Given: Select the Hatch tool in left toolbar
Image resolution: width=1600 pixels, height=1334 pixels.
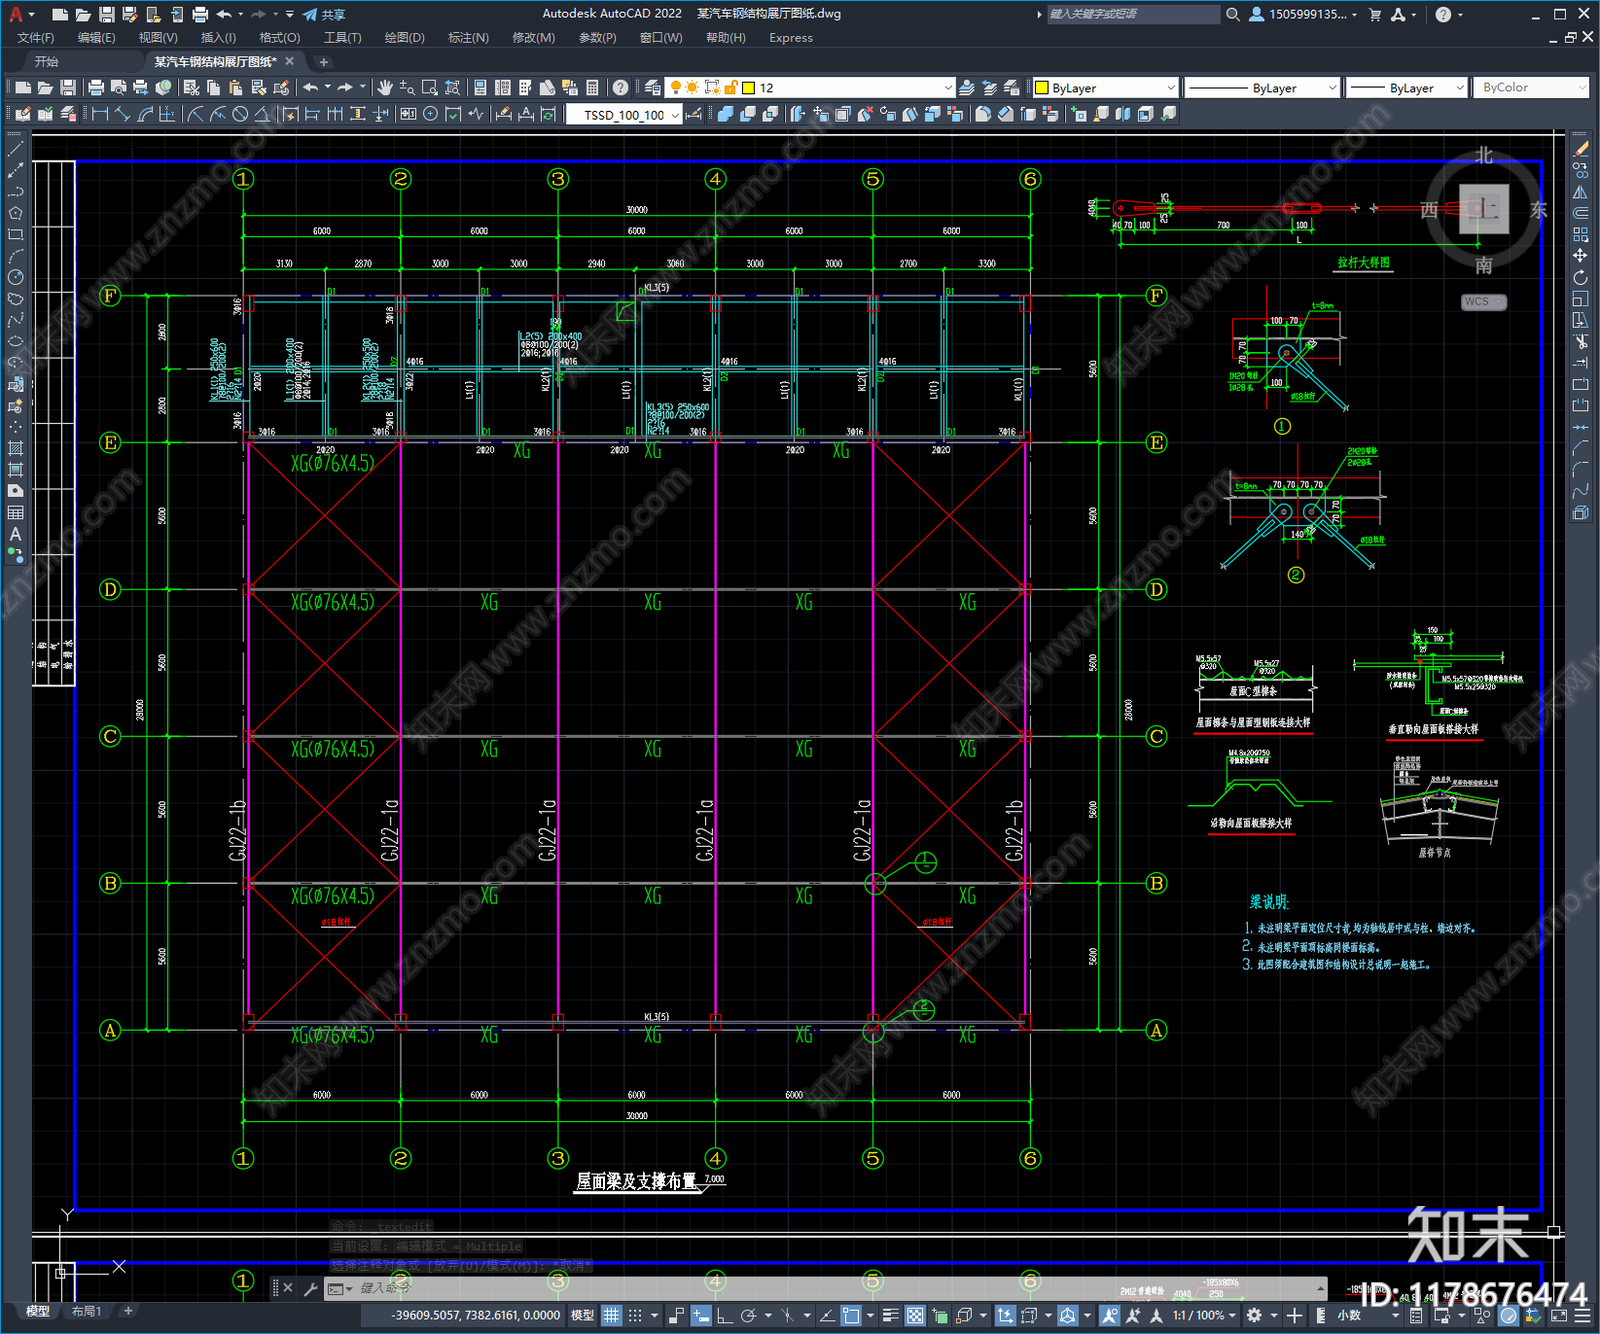Looking at the screenshot, I should (15, 448).
